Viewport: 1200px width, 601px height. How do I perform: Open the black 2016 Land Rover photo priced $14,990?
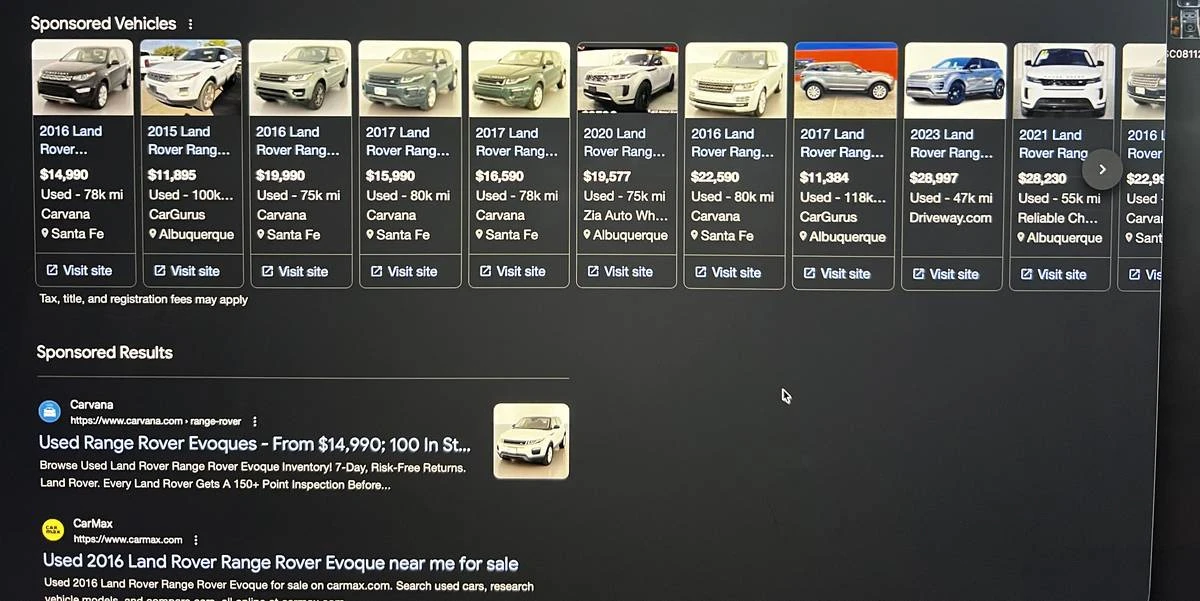click(x=83, y=78)
